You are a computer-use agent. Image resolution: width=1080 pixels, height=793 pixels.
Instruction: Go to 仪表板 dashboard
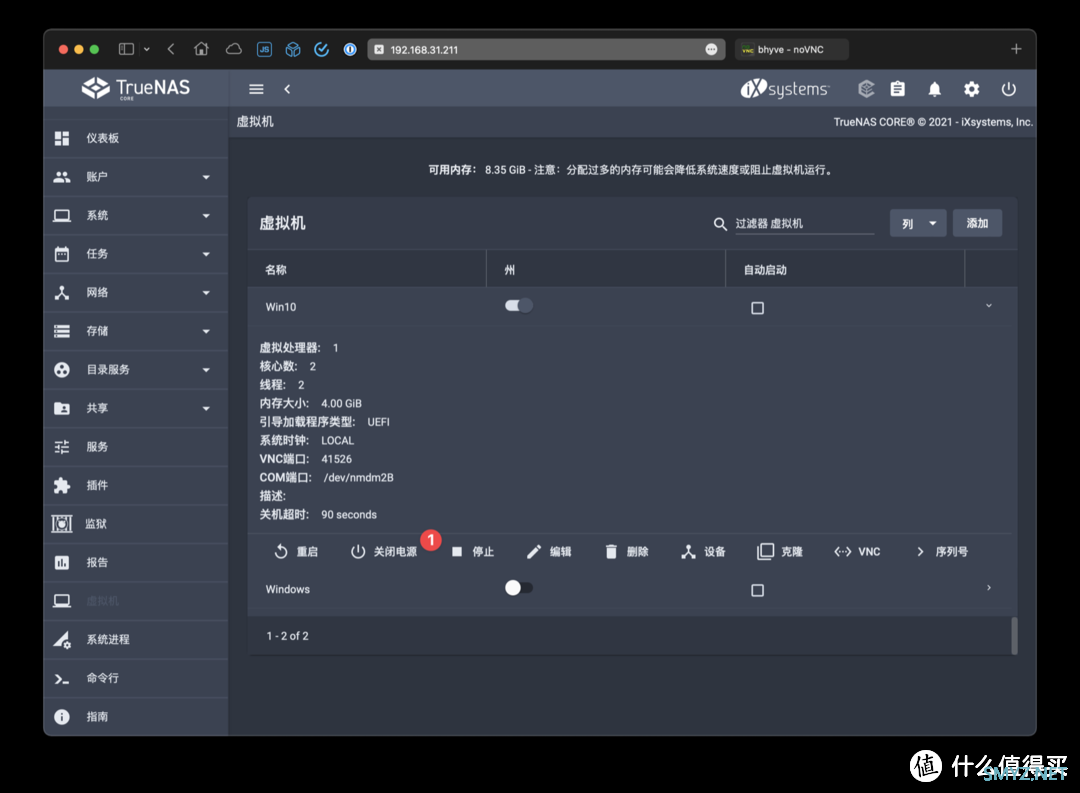pos(135,138)
